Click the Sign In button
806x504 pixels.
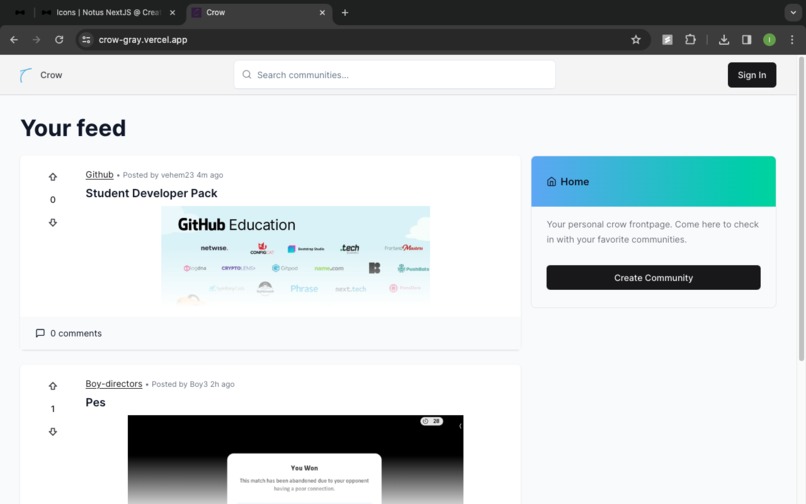click(752, 75)
